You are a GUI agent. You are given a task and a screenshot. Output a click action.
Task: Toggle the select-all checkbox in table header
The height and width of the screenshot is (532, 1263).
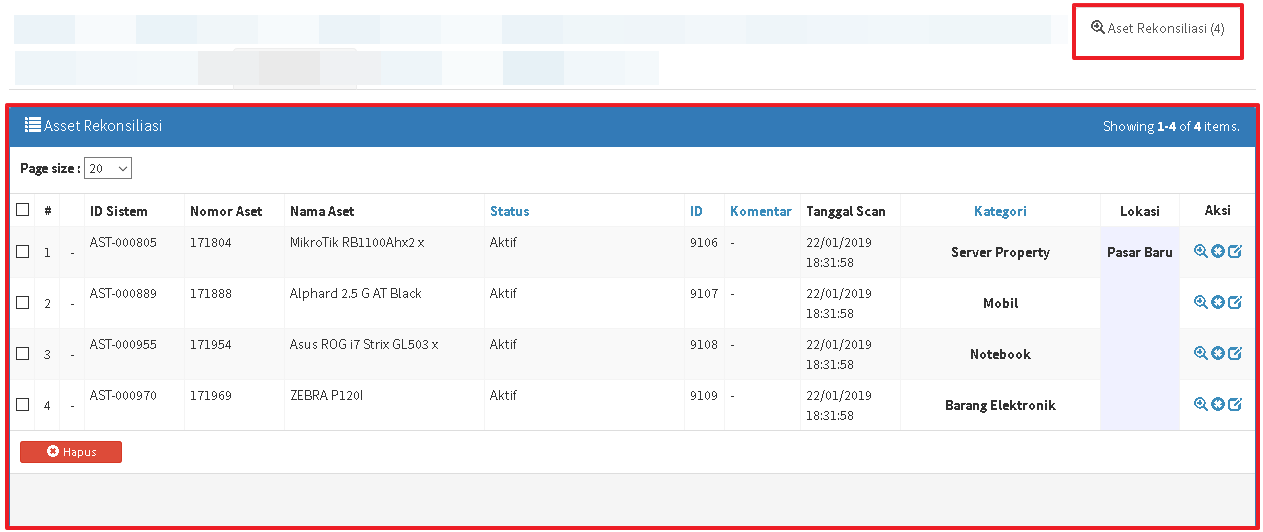(x=23, y=210)
